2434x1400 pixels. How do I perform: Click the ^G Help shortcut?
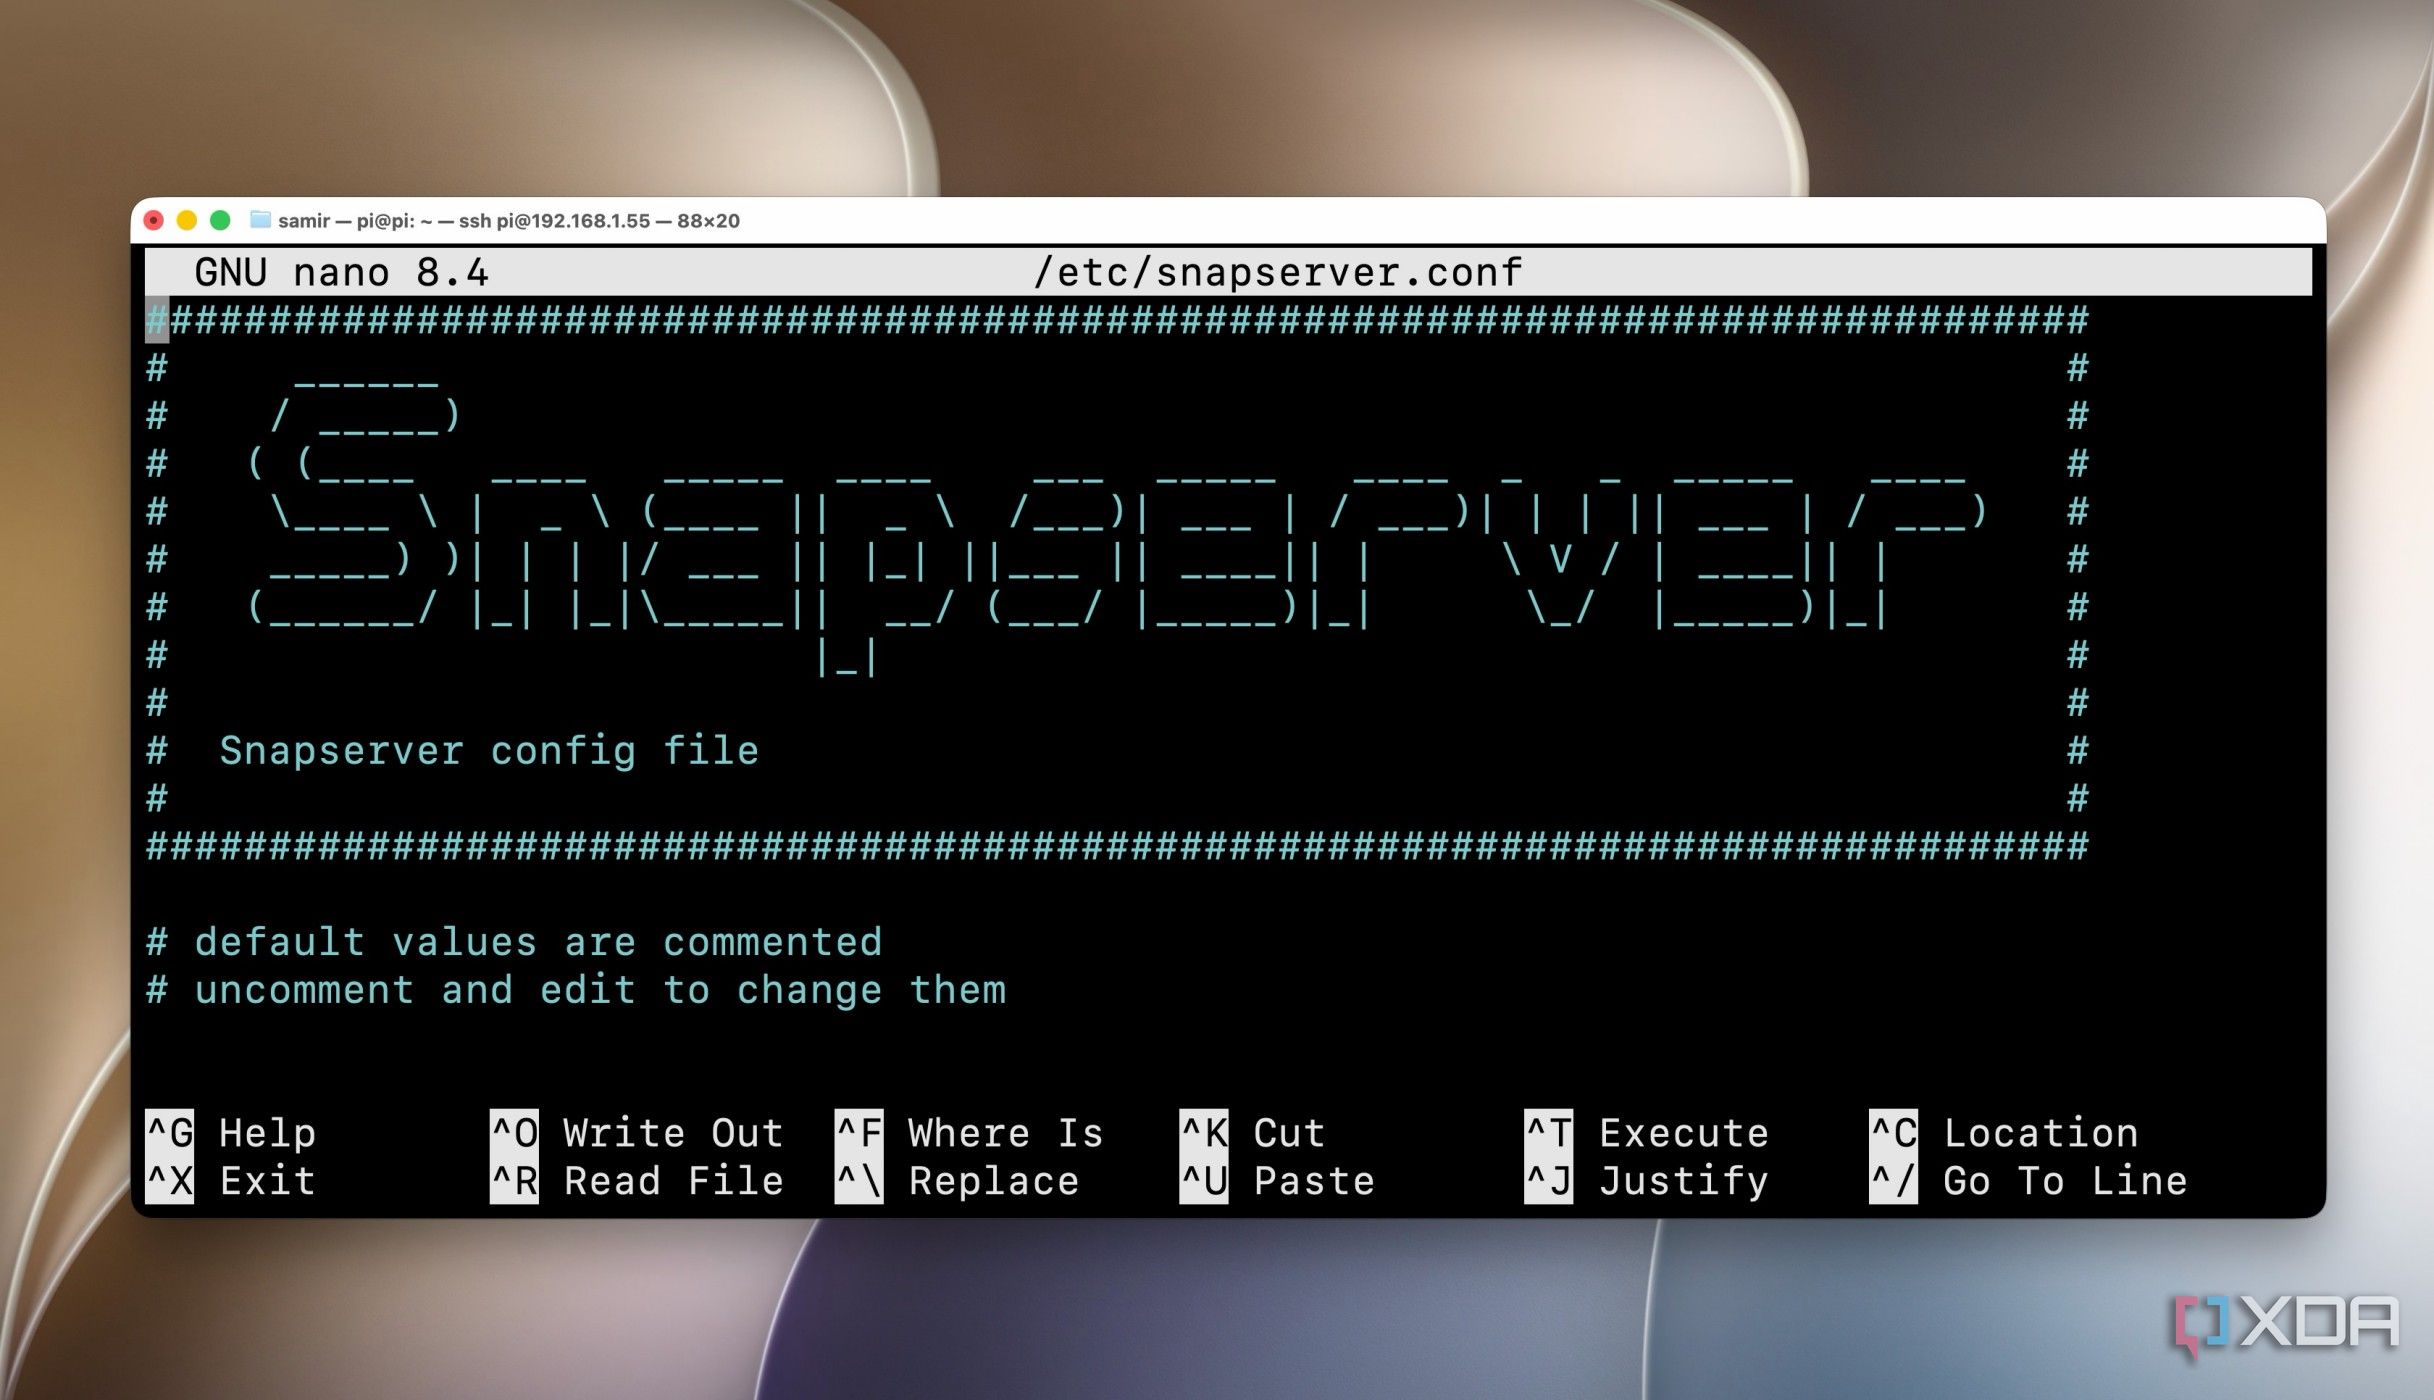(x=231, y=1133)
